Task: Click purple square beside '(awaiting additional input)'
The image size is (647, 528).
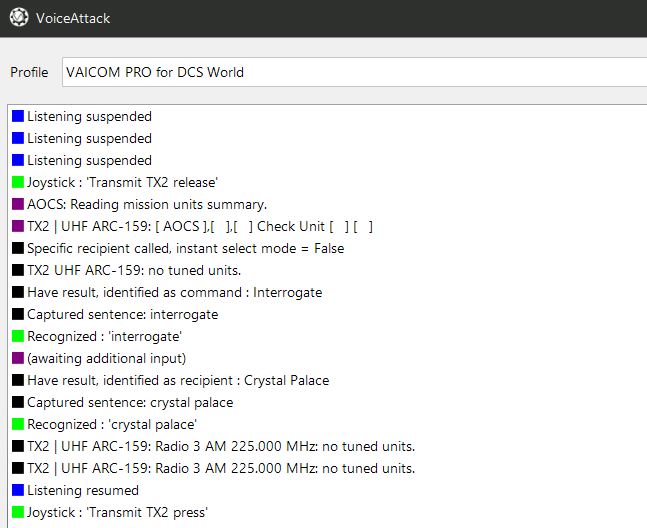Action: 18,358
